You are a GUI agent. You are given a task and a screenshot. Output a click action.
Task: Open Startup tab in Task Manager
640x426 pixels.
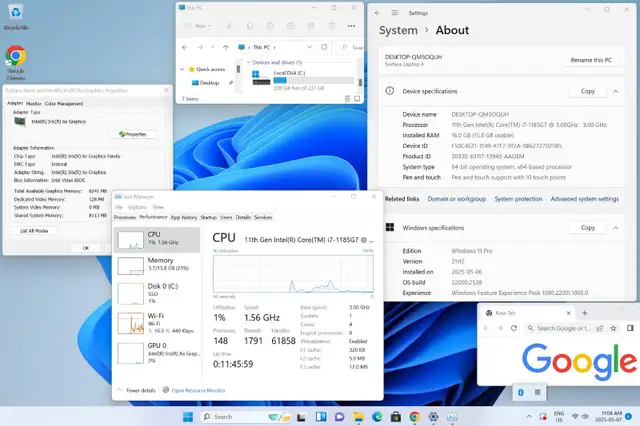pyautogui.click(x=209, y=217)
